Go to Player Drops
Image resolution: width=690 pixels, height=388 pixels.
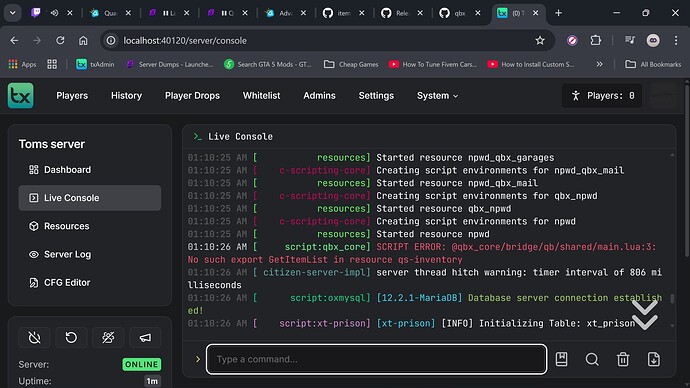pyautogui.click(x=192, y=95)
